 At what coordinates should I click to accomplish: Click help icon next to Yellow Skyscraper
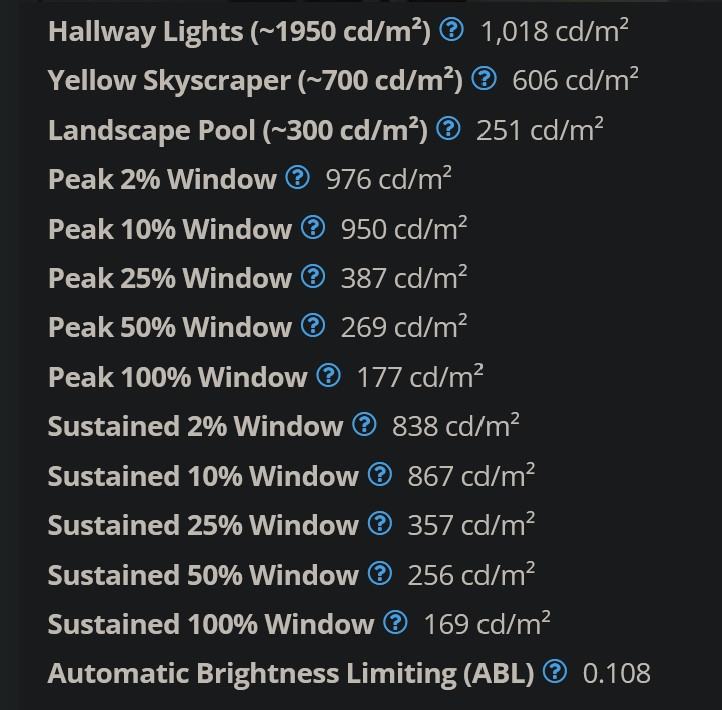pyautogui.click(x=484, y=79)
